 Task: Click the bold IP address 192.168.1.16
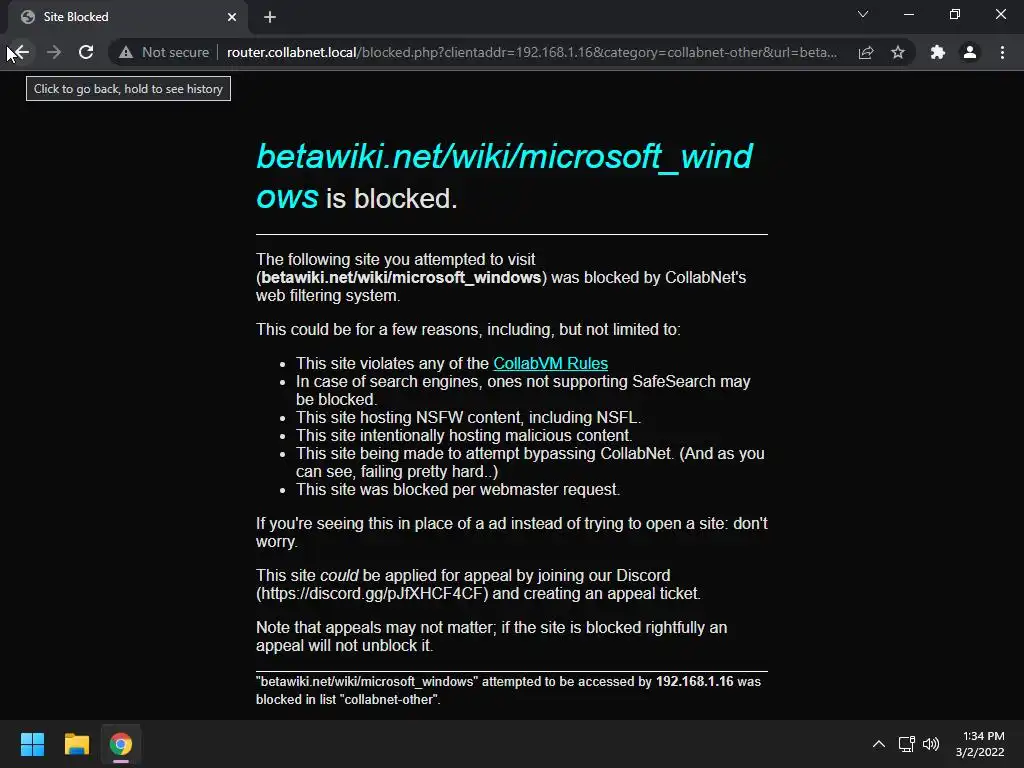(x=695, y=681)
